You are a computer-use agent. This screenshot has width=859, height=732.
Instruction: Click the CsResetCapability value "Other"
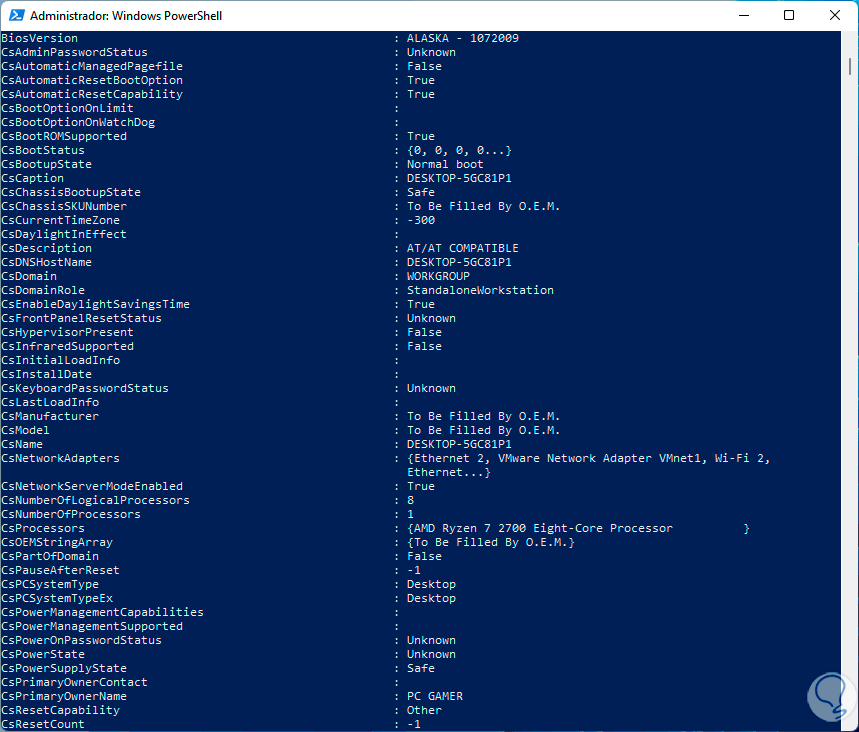pyautogui.click(x=424, y=710)
